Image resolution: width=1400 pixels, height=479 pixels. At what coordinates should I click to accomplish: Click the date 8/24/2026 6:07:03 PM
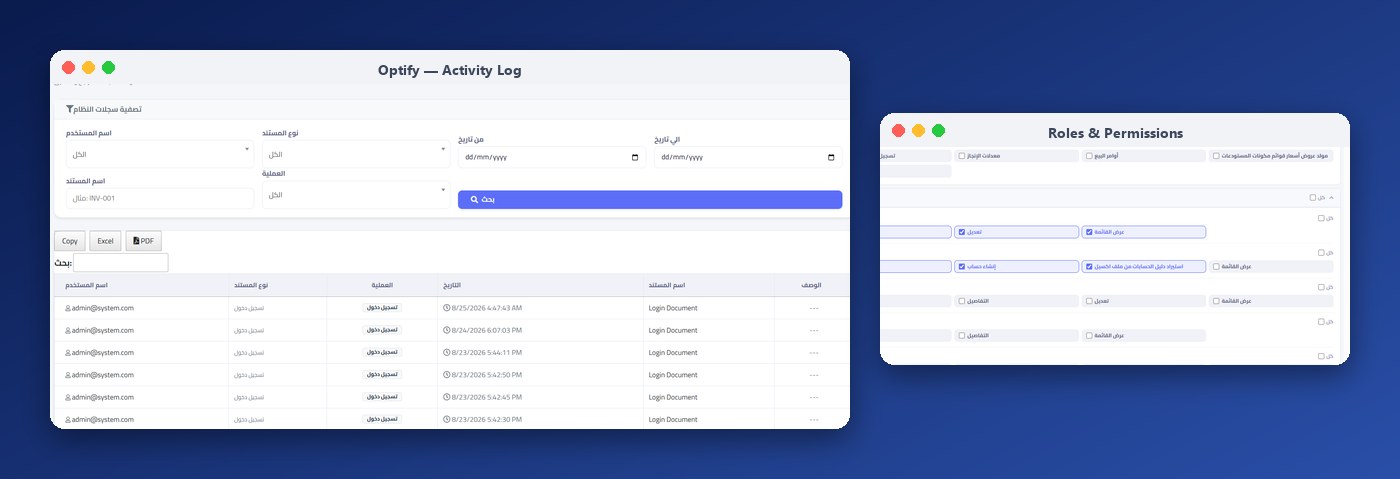coord(486,330)
